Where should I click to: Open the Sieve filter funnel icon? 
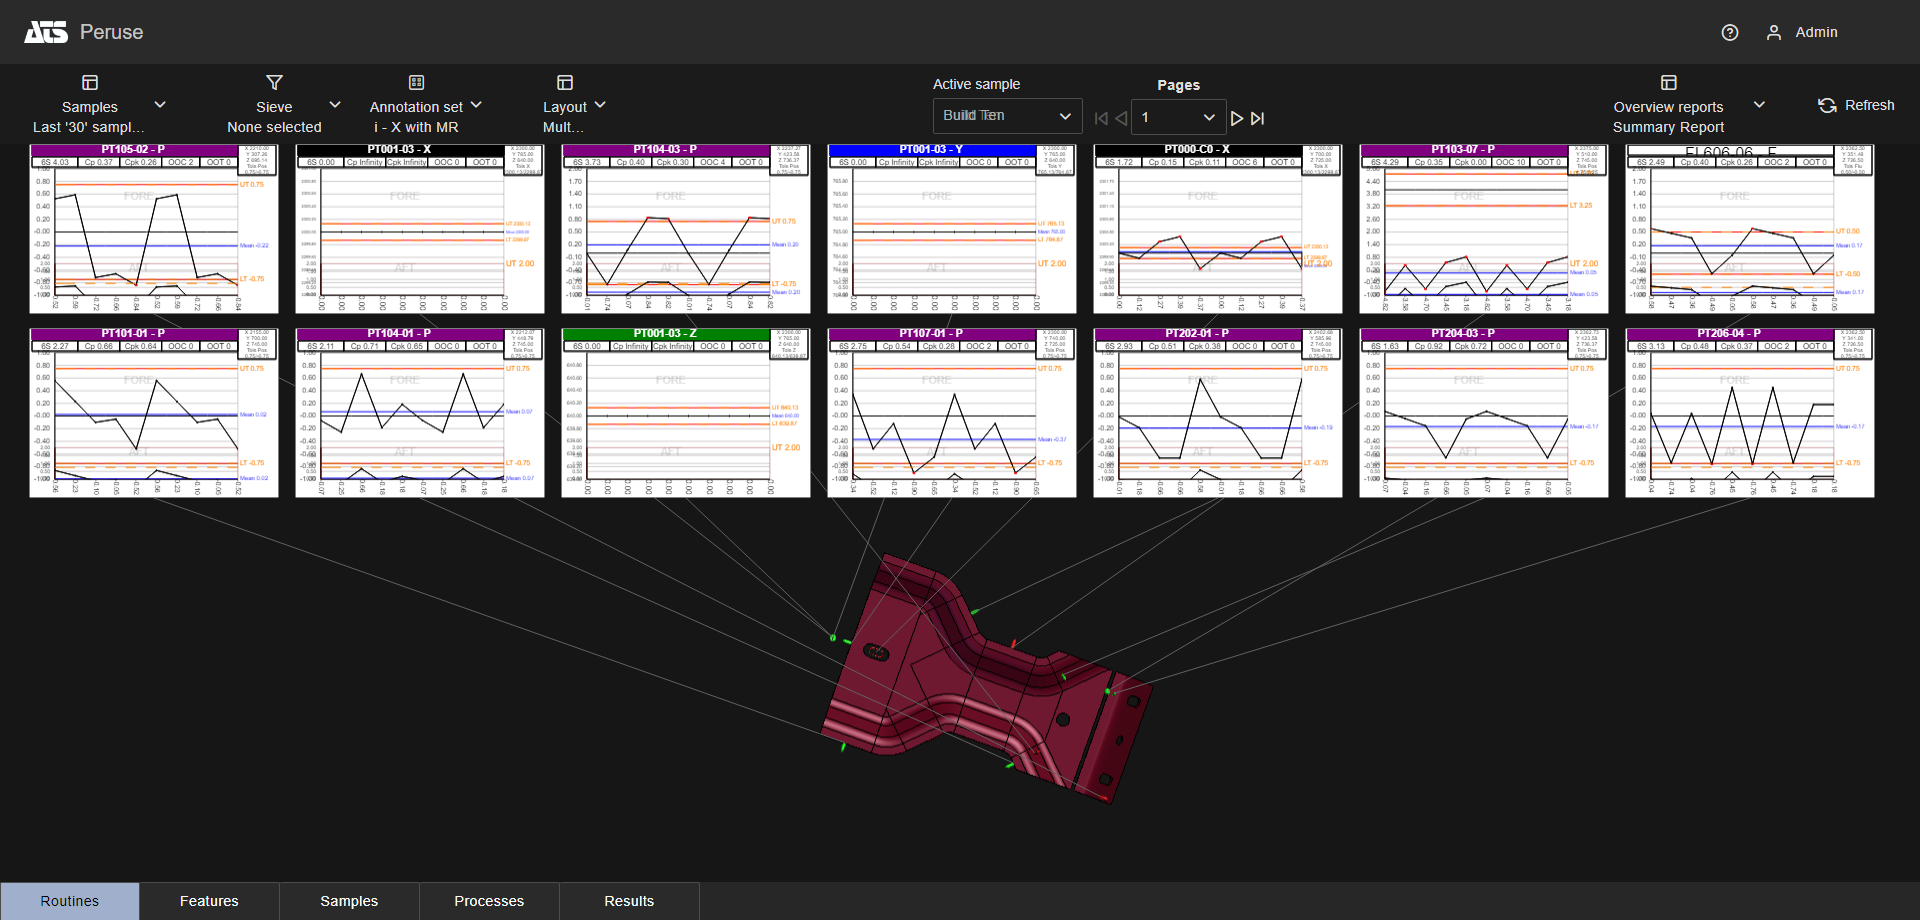pyautogui.click(x=274, y=83)
